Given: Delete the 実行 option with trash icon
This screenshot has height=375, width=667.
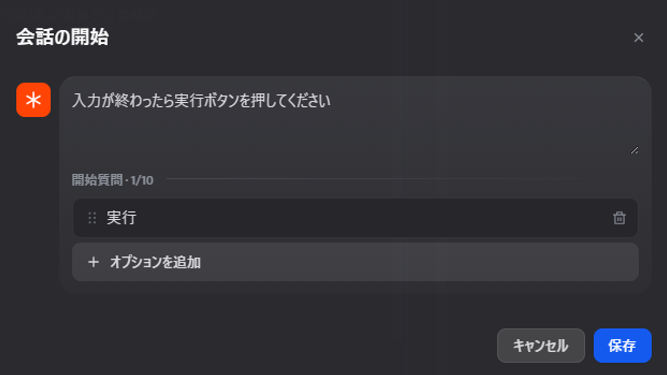Looking at the screenshot, I should [x=619, y=218].
